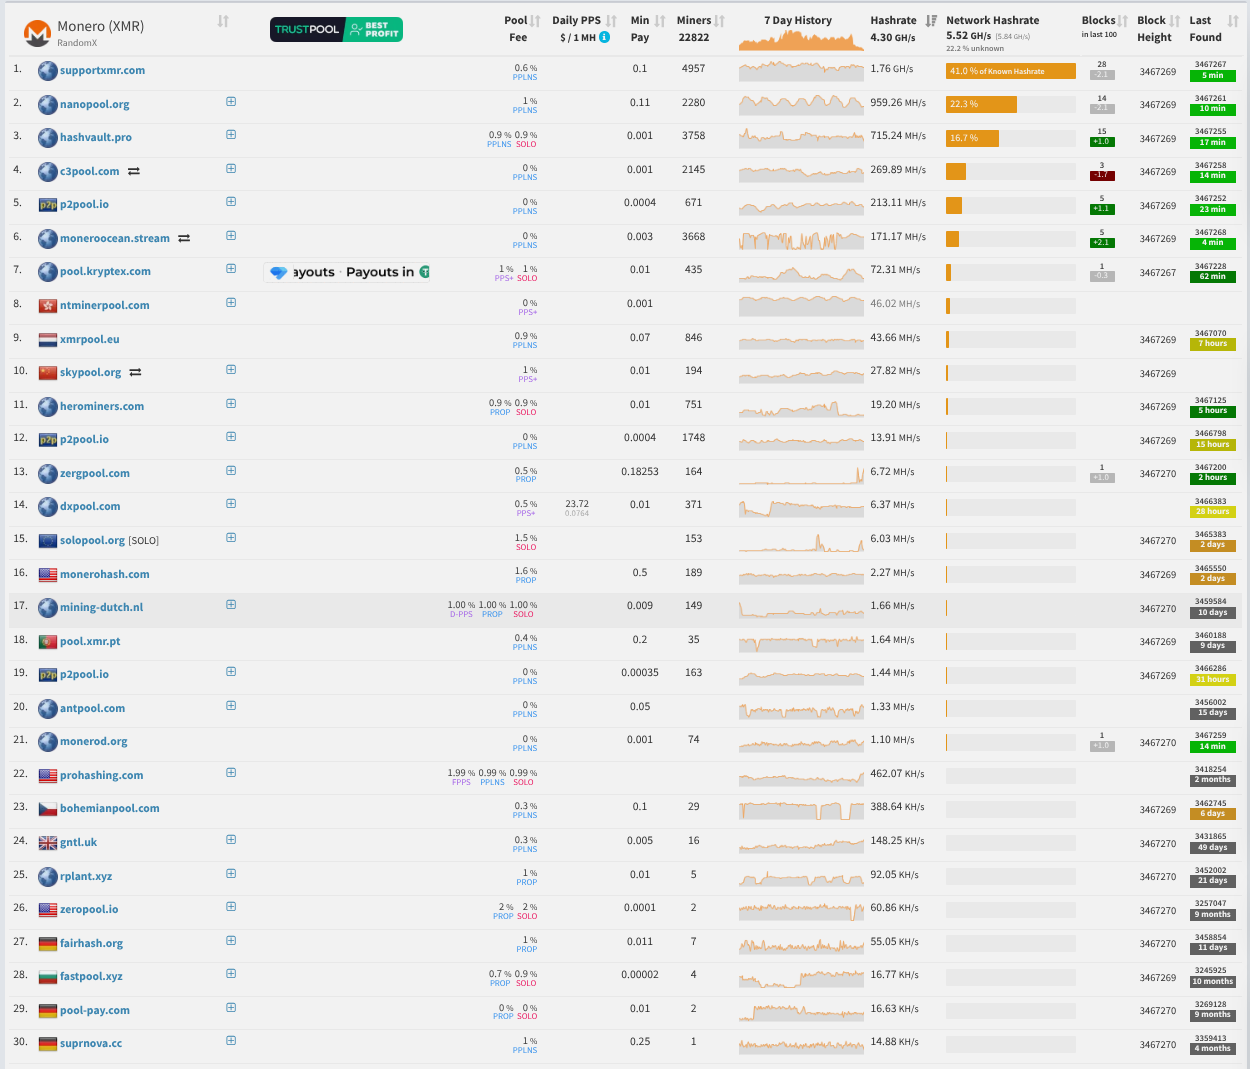Click nanopool's 22.3 % hashrate bar
The image size is (1250, 1069).
coord(981,104)
